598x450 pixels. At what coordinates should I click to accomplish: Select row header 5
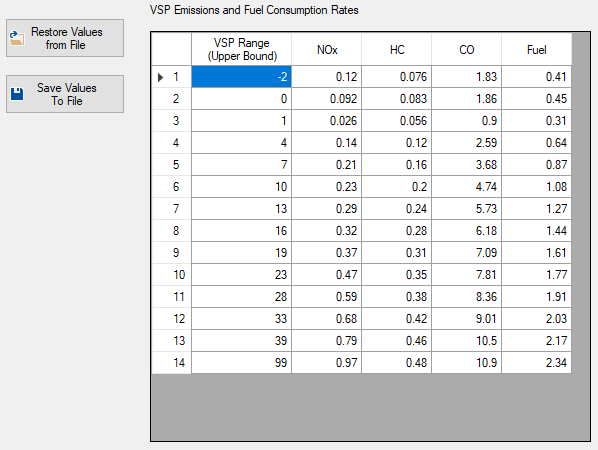point(172,165)
